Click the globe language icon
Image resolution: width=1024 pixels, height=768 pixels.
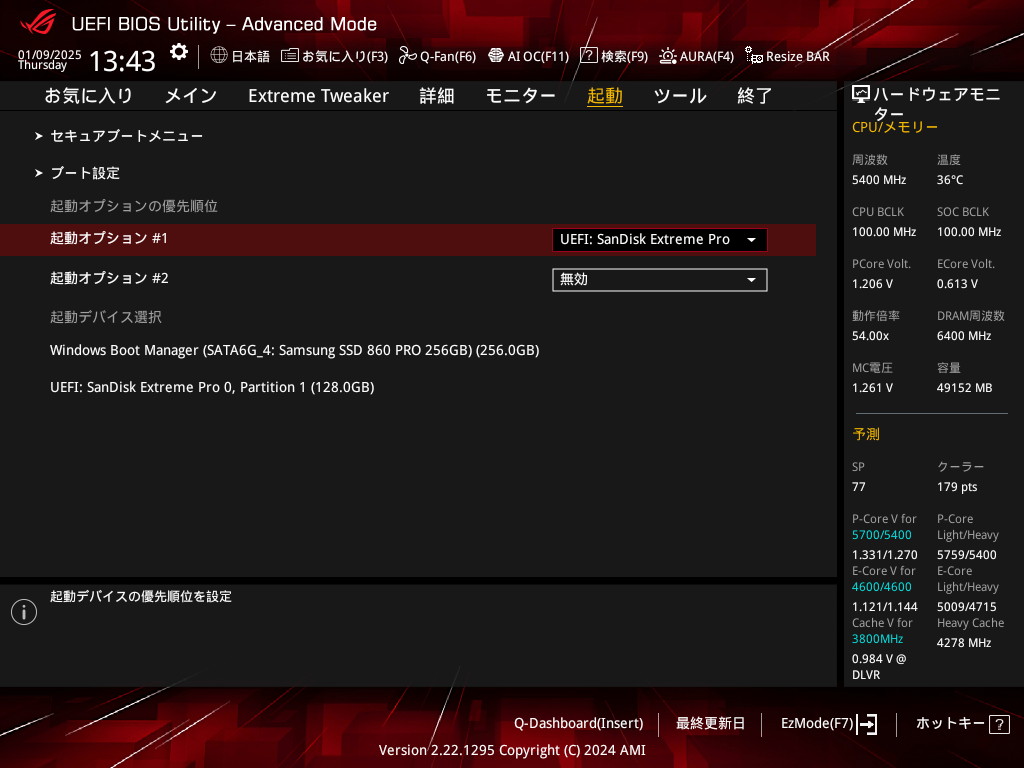[219, 56]
